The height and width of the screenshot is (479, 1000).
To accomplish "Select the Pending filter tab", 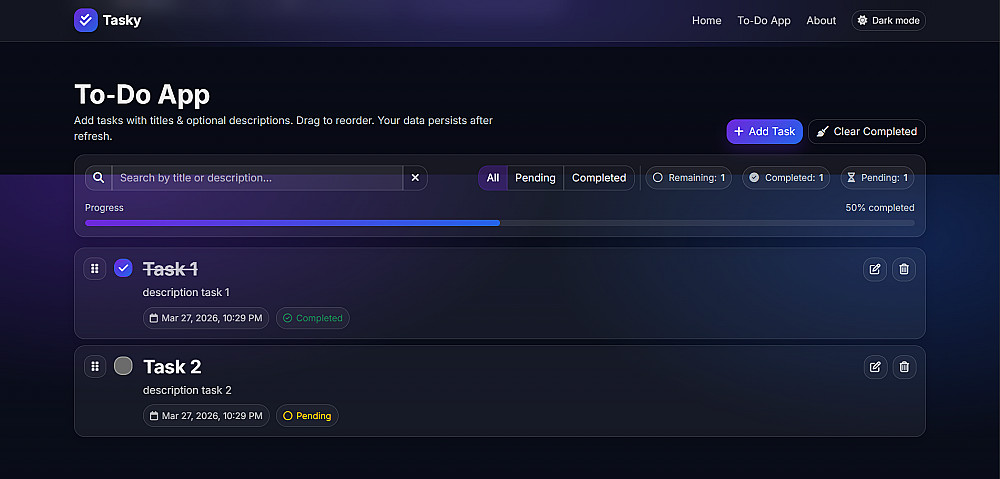I will click(x=535, y=178).
